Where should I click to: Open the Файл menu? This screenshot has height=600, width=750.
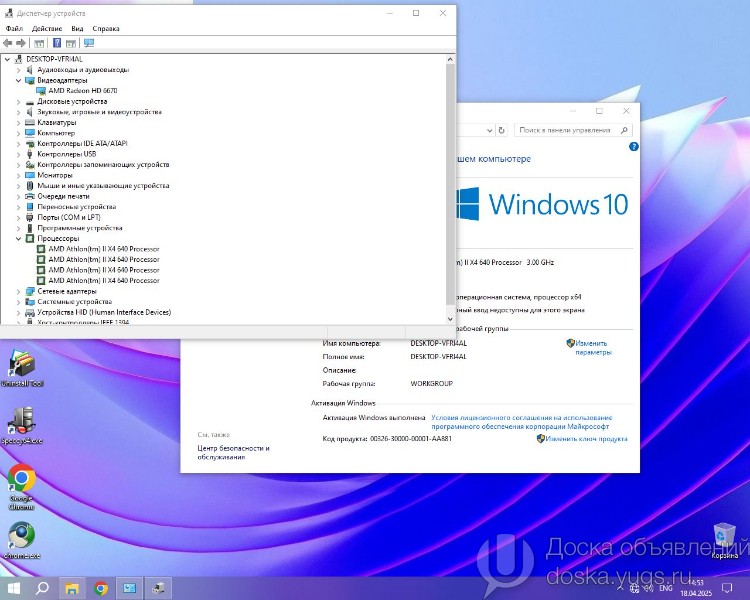(x=14, y=29)
